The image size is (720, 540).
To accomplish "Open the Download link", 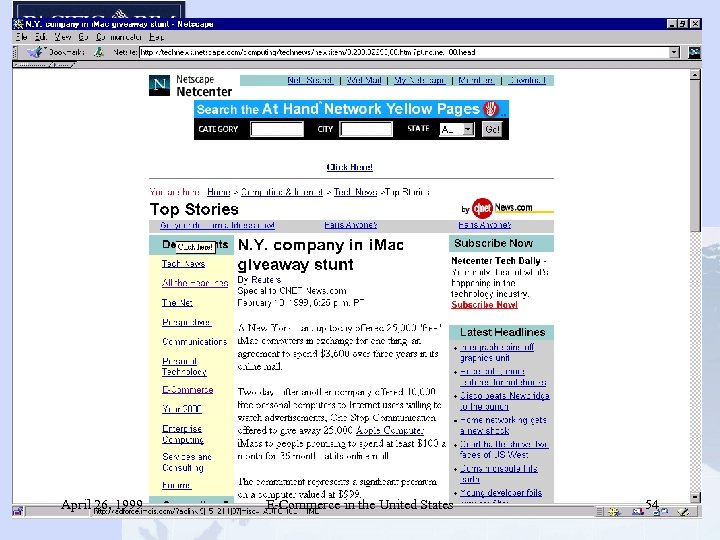I will point(527,80).
